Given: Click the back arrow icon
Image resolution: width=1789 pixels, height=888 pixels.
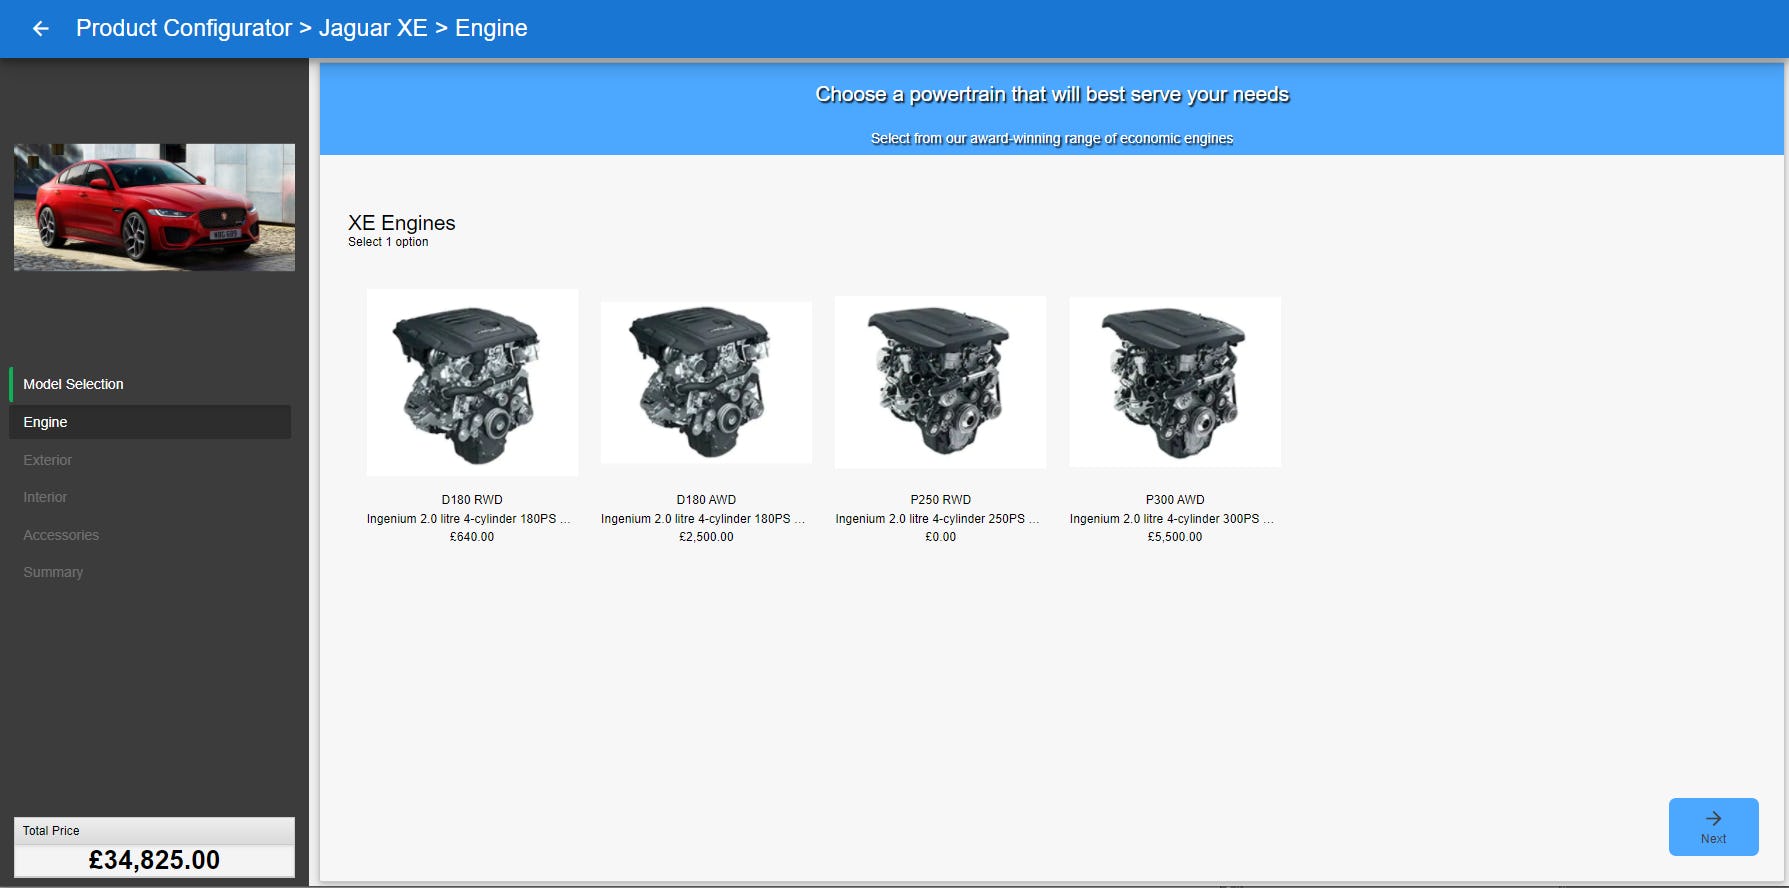Looking at the screenshot, I should coord(41,28).
